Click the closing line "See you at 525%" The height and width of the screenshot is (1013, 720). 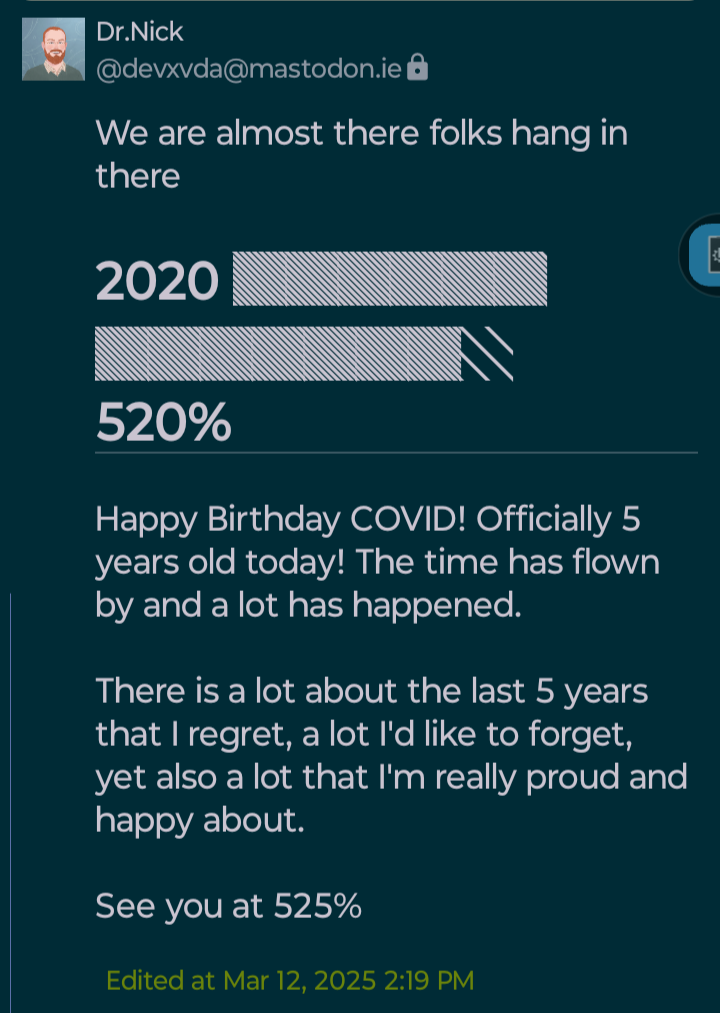(x=228, y=905)
